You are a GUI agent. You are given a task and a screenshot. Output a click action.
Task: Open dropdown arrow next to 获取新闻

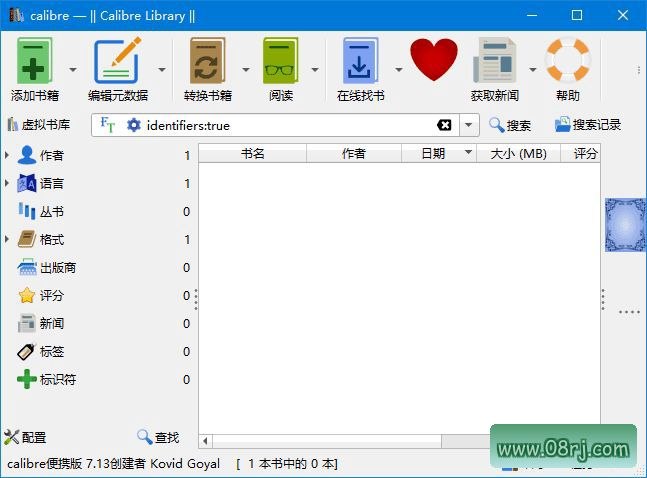tap(533, 69)
